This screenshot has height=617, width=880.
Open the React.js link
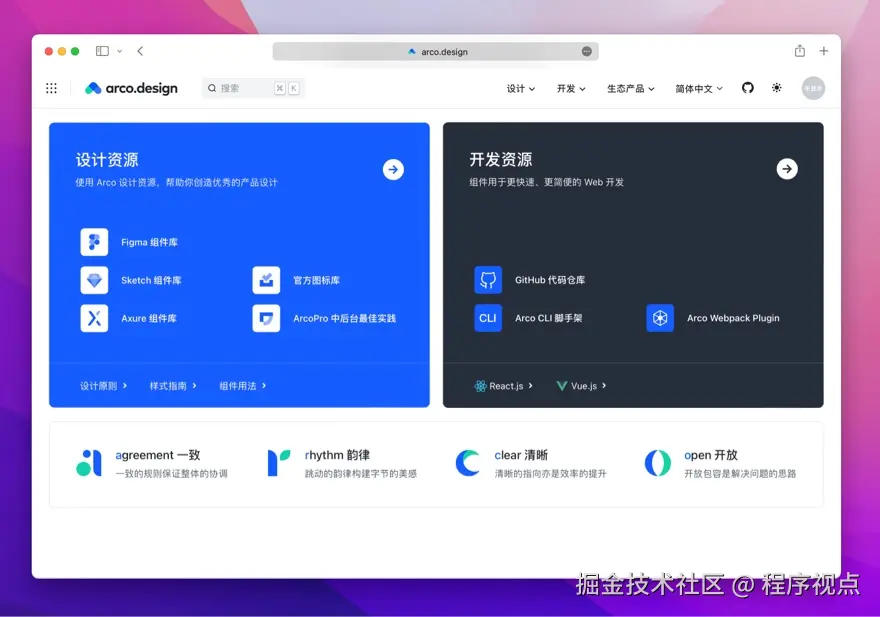(503, 386)
